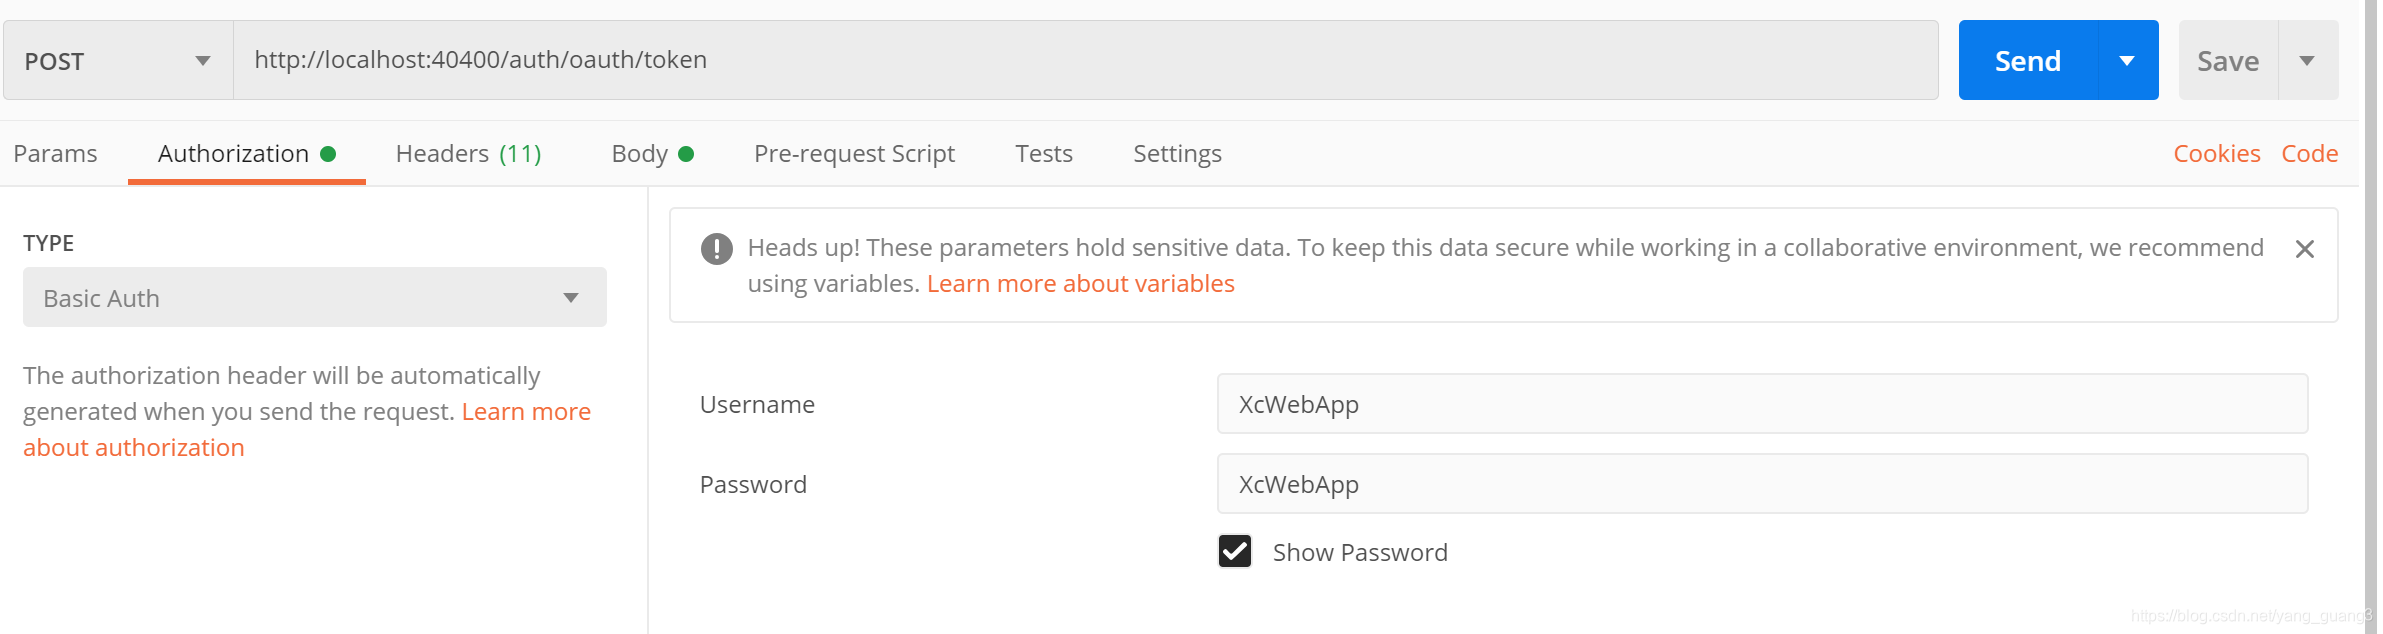Screen dimensions: 2383x634
Task: Follow Learn more about variables link
Action: 1080,284
